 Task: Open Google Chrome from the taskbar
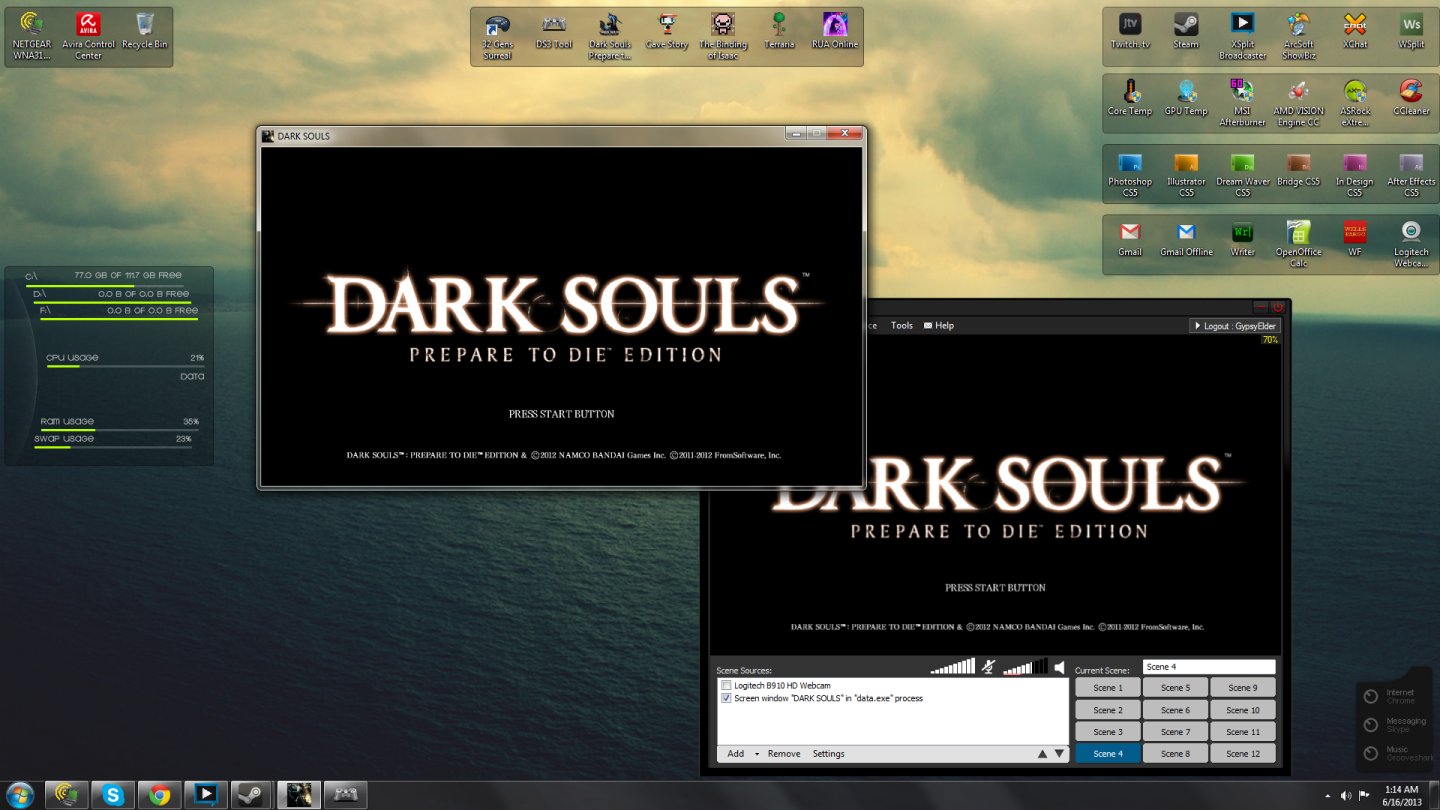159,795
